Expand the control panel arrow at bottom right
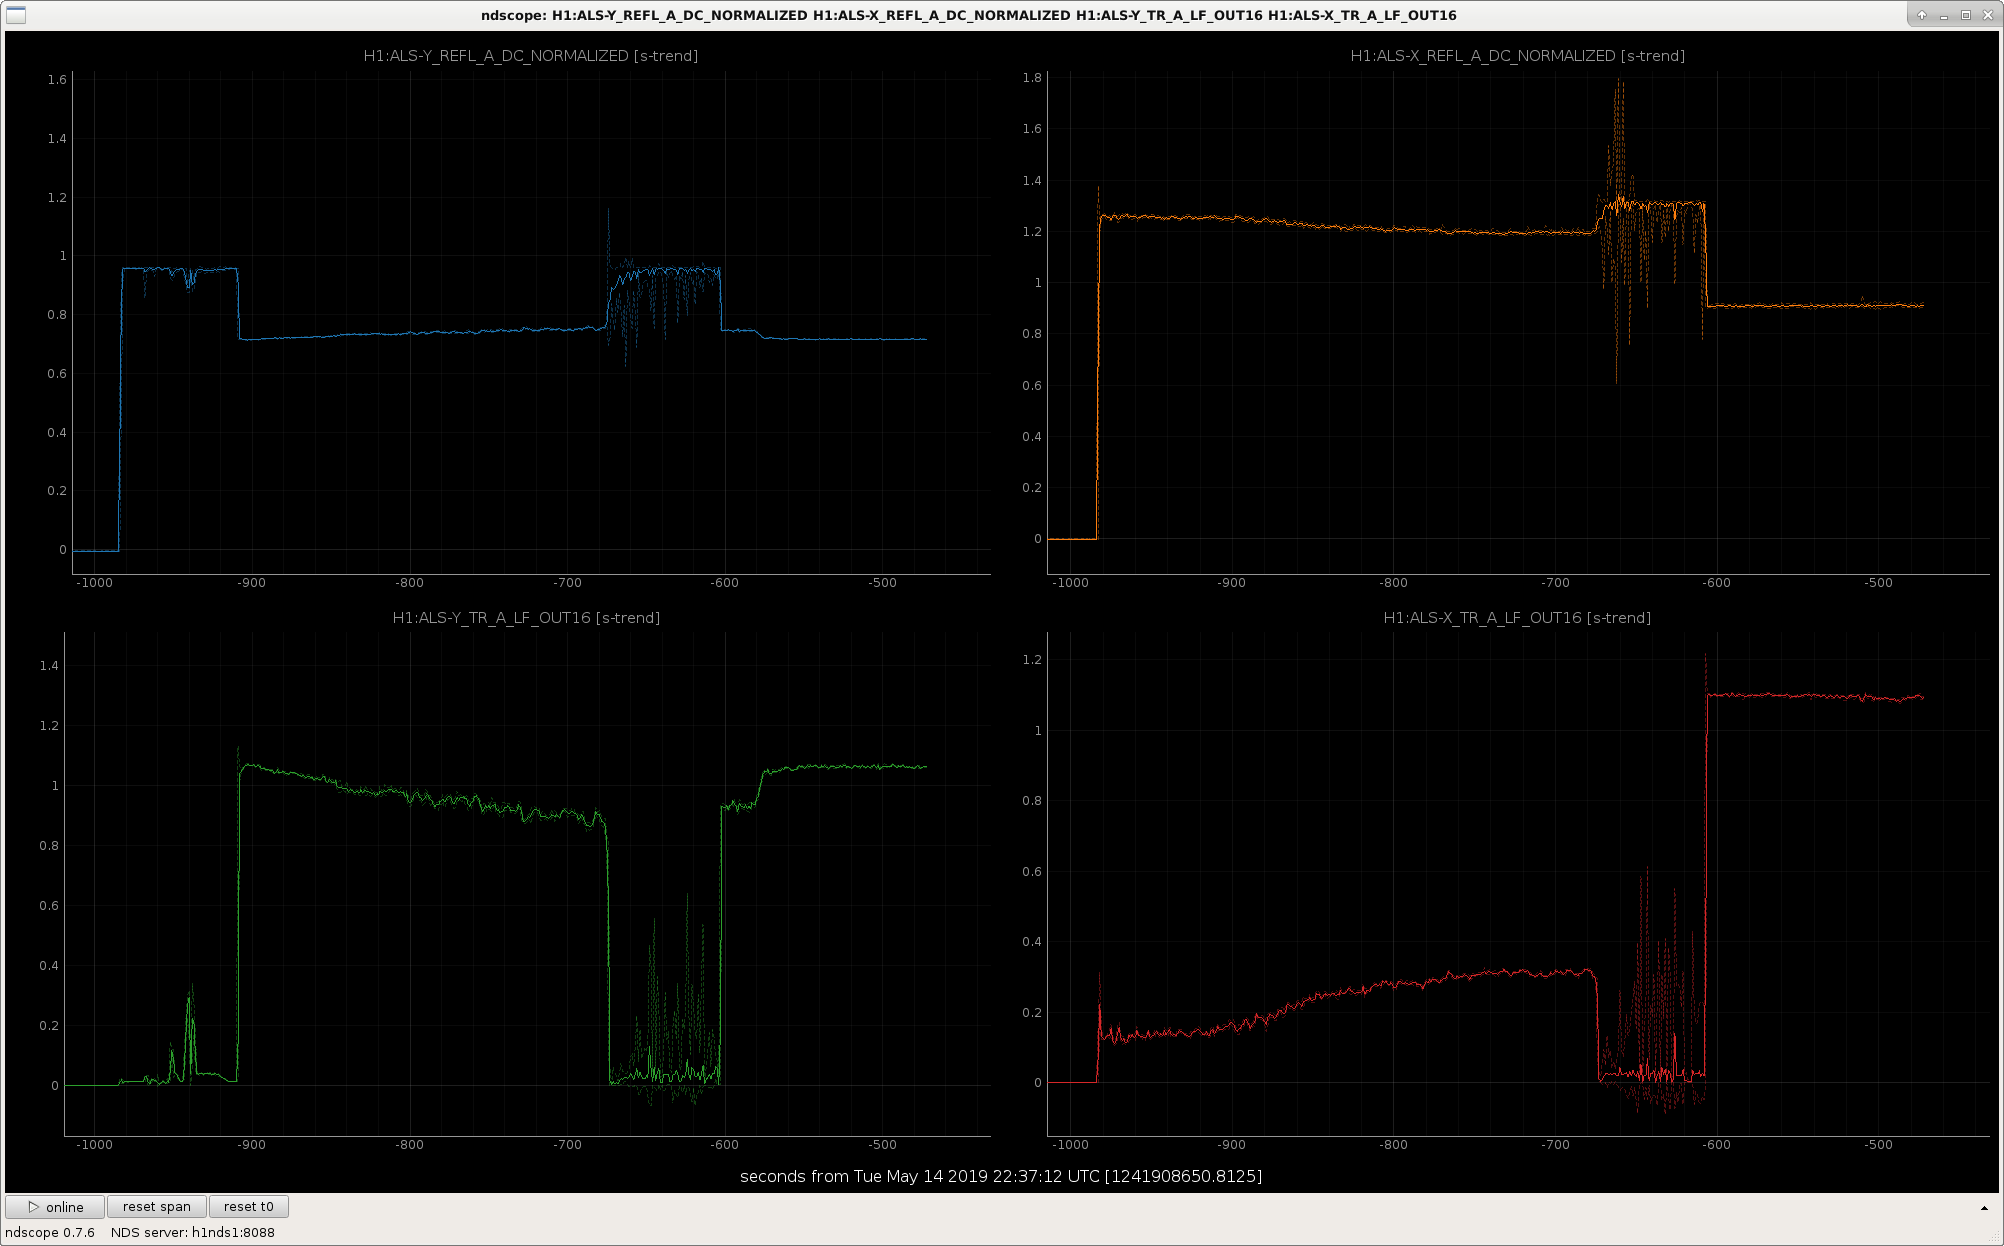Viewport: 2004px width, 1246px height. coord(1984,1208)
